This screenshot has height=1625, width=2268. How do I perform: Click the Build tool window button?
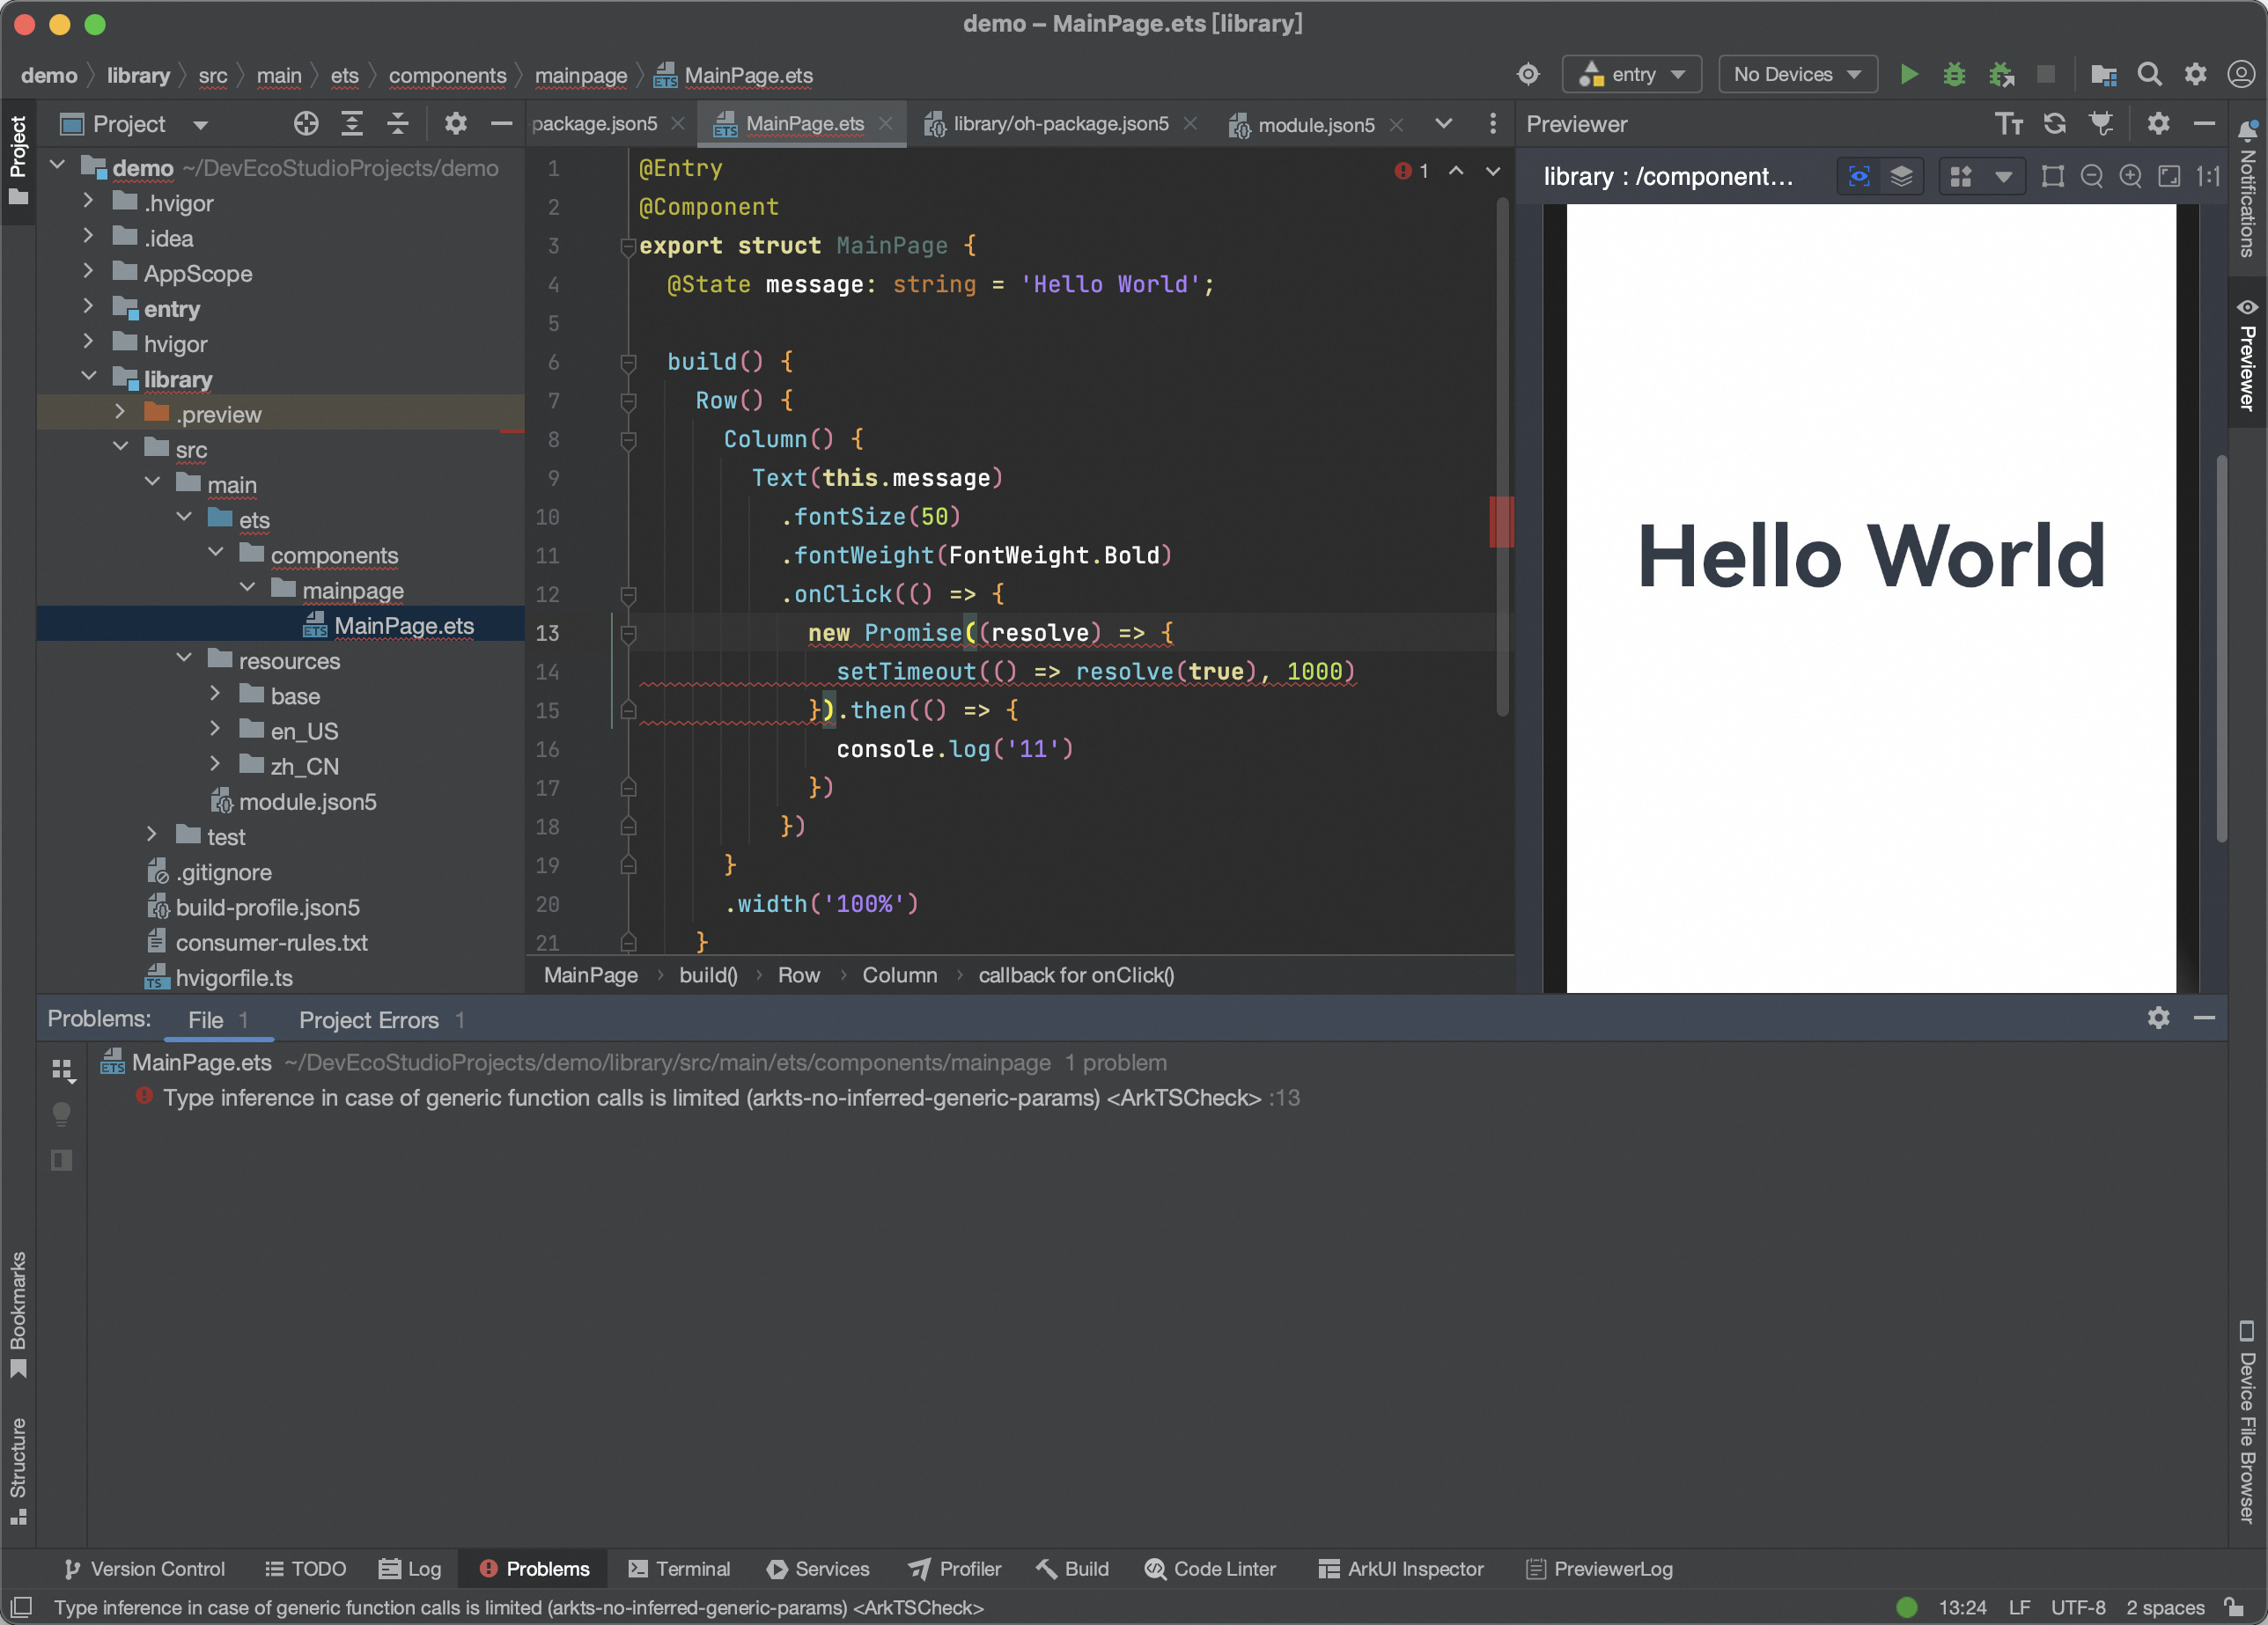[x=1073, y=1568]
